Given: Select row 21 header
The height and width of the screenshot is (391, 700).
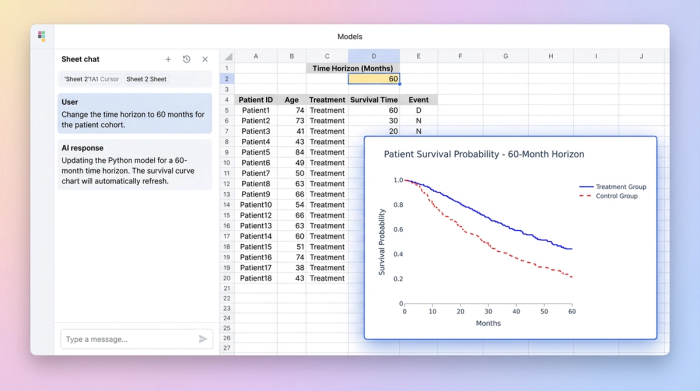Looking at the screenshot, I should pos(227,289).
